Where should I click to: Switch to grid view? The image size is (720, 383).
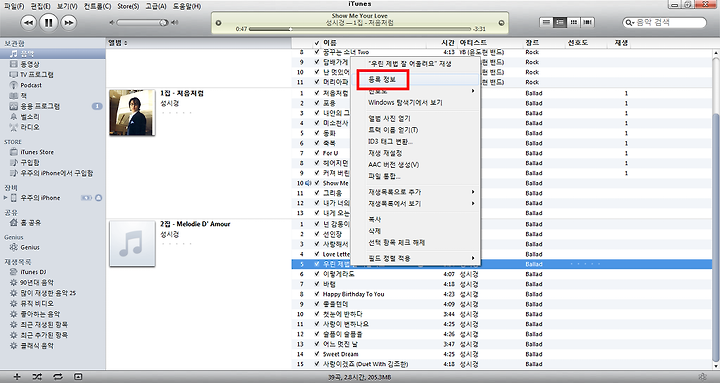coord(574,22)
